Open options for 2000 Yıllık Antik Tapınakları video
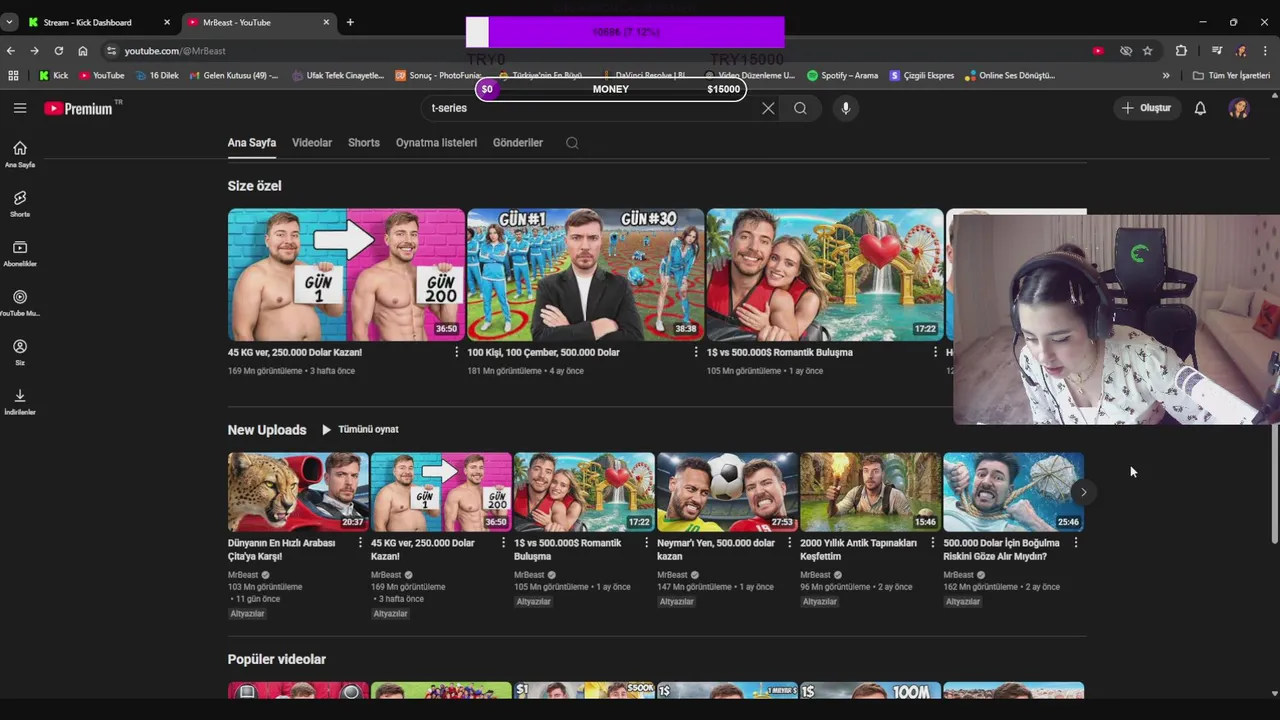Viewport: 1280px width, 720px height. 933,543
